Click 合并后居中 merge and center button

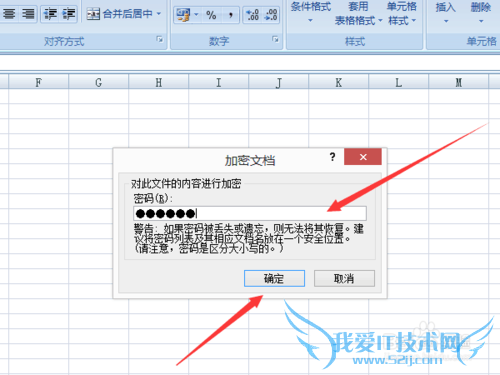pyautogui.click(x=120, y=14)
